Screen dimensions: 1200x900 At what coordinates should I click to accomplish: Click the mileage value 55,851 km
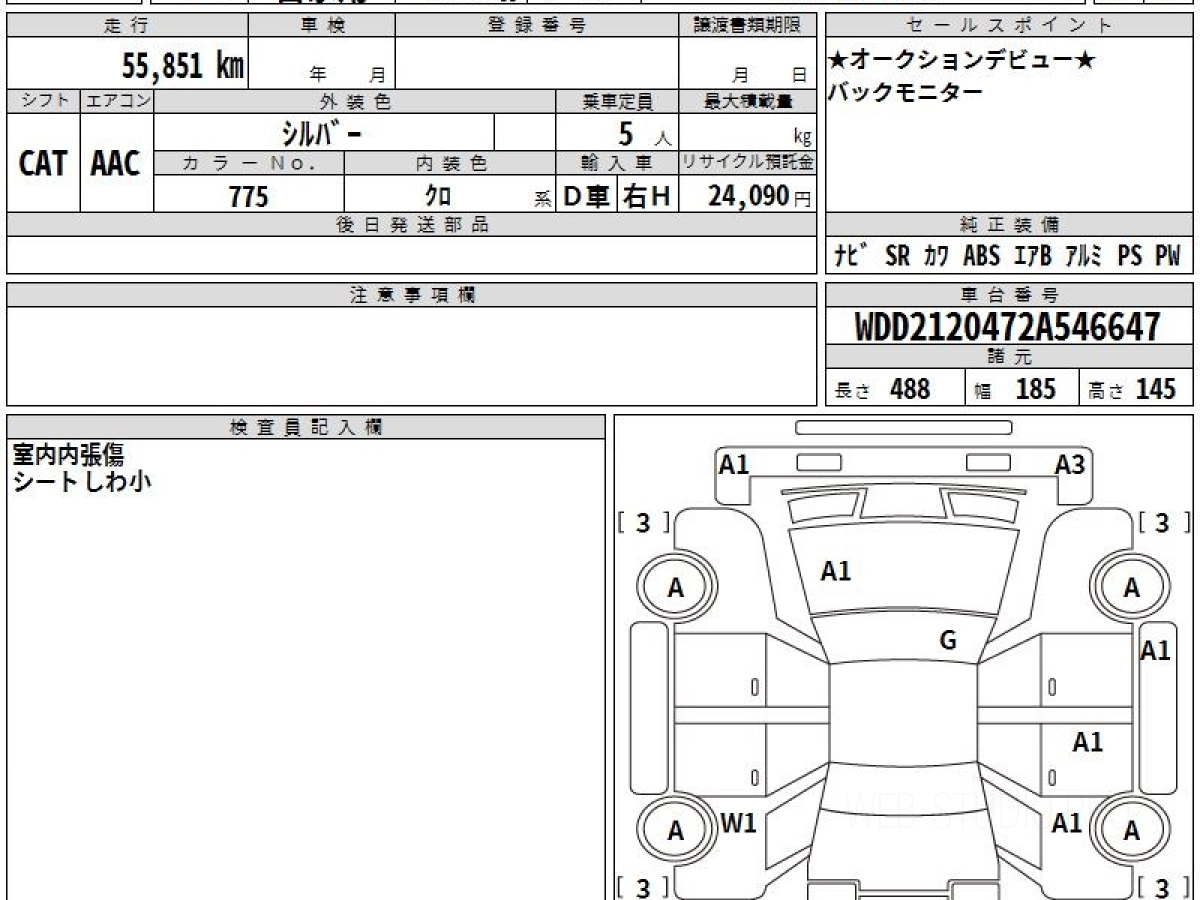183,67
